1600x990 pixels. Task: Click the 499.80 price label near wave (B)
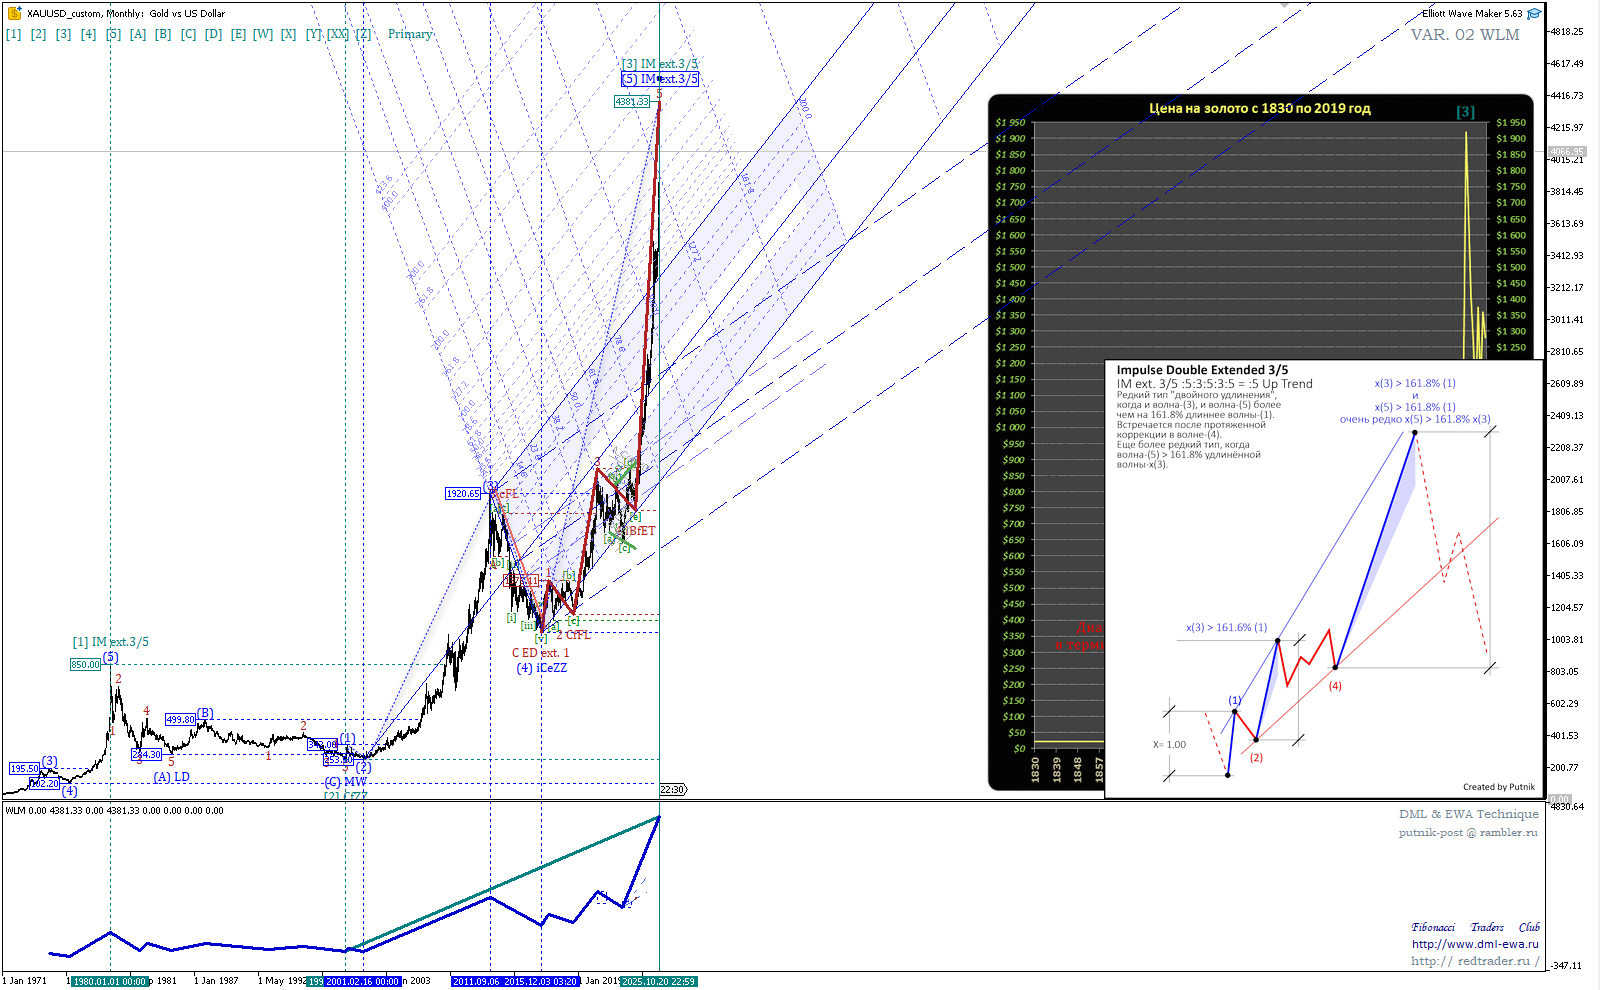pos(180,720)
